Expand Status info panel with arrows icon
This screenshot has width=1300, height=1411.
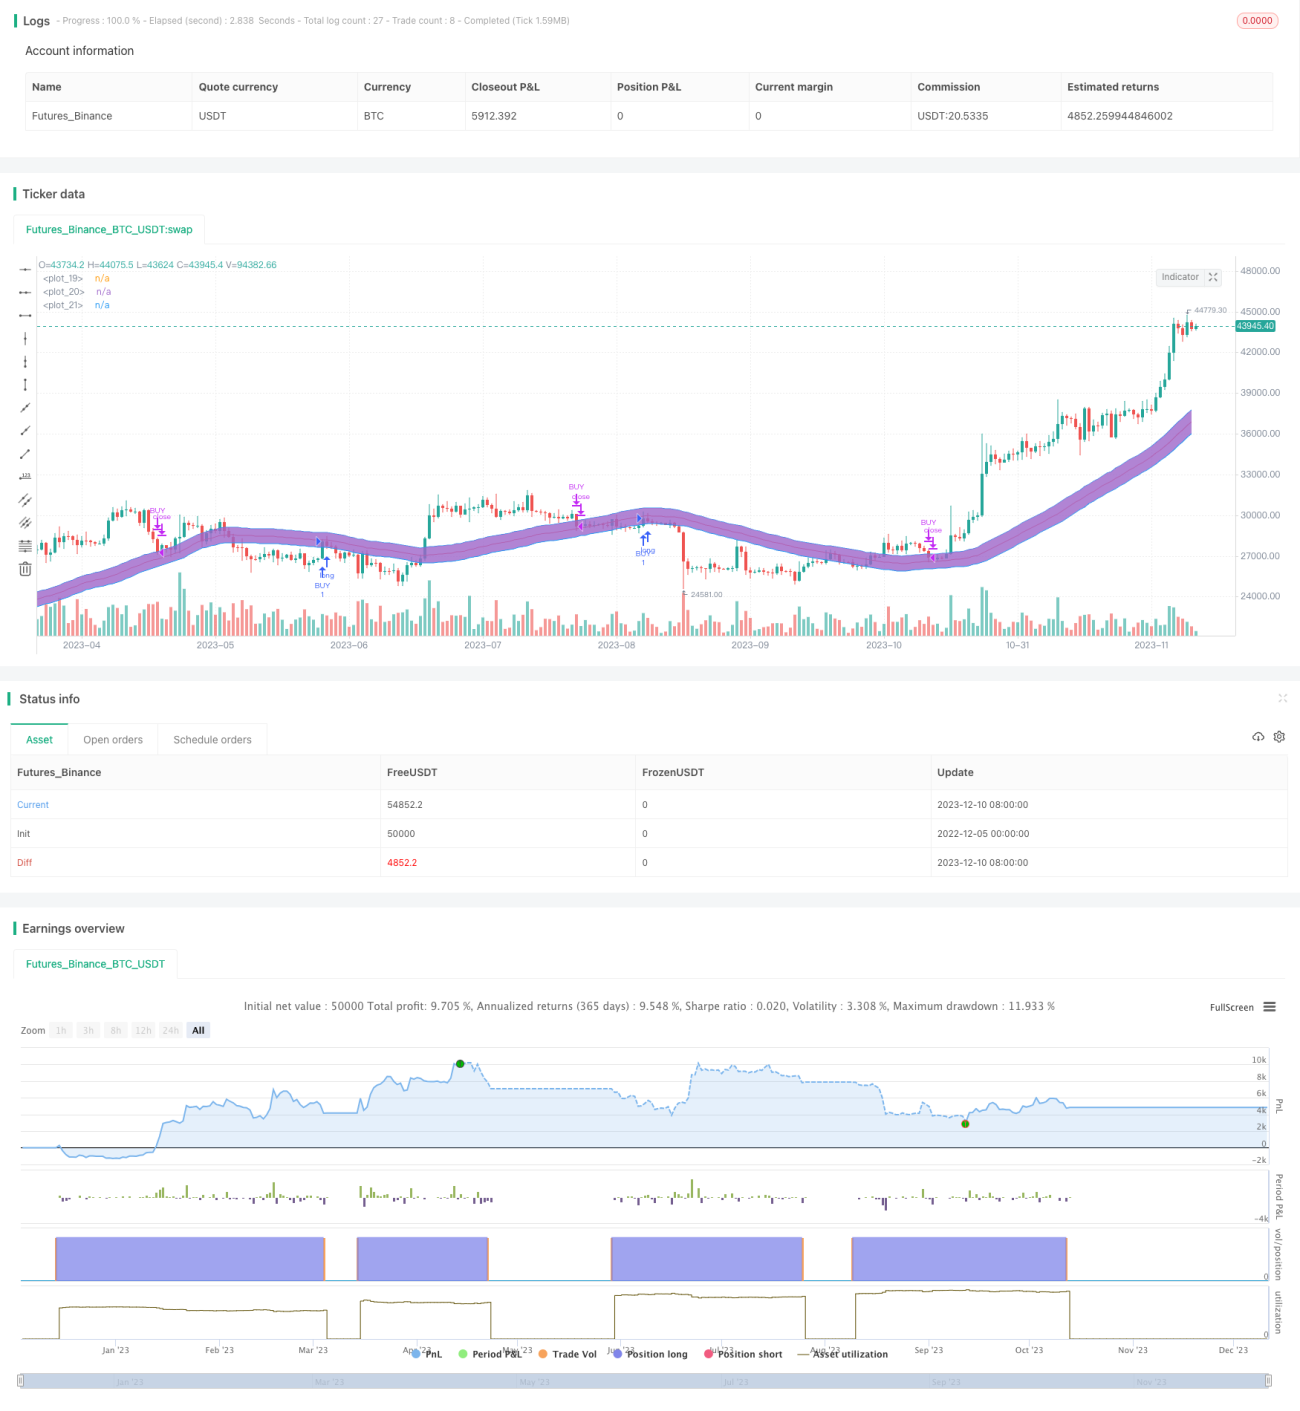[1282, 698]
